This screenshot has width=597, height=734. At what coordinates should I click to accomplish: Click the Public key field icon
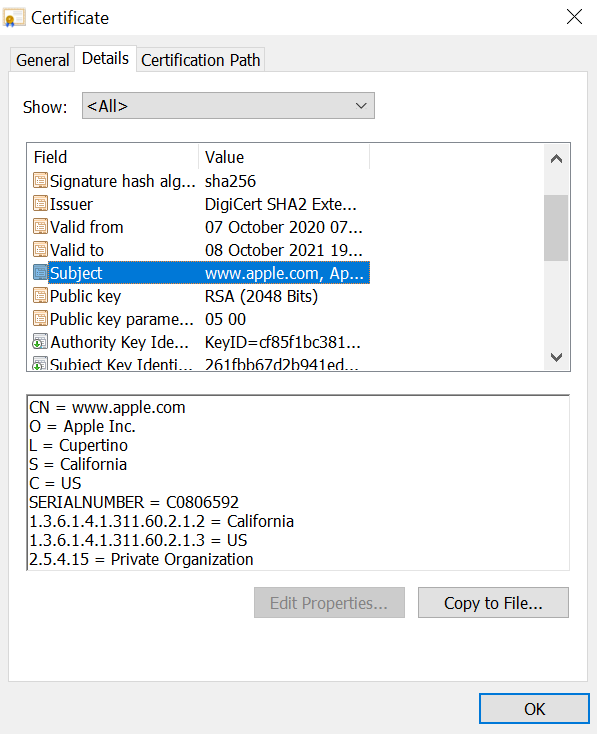(x=40, y=295)
